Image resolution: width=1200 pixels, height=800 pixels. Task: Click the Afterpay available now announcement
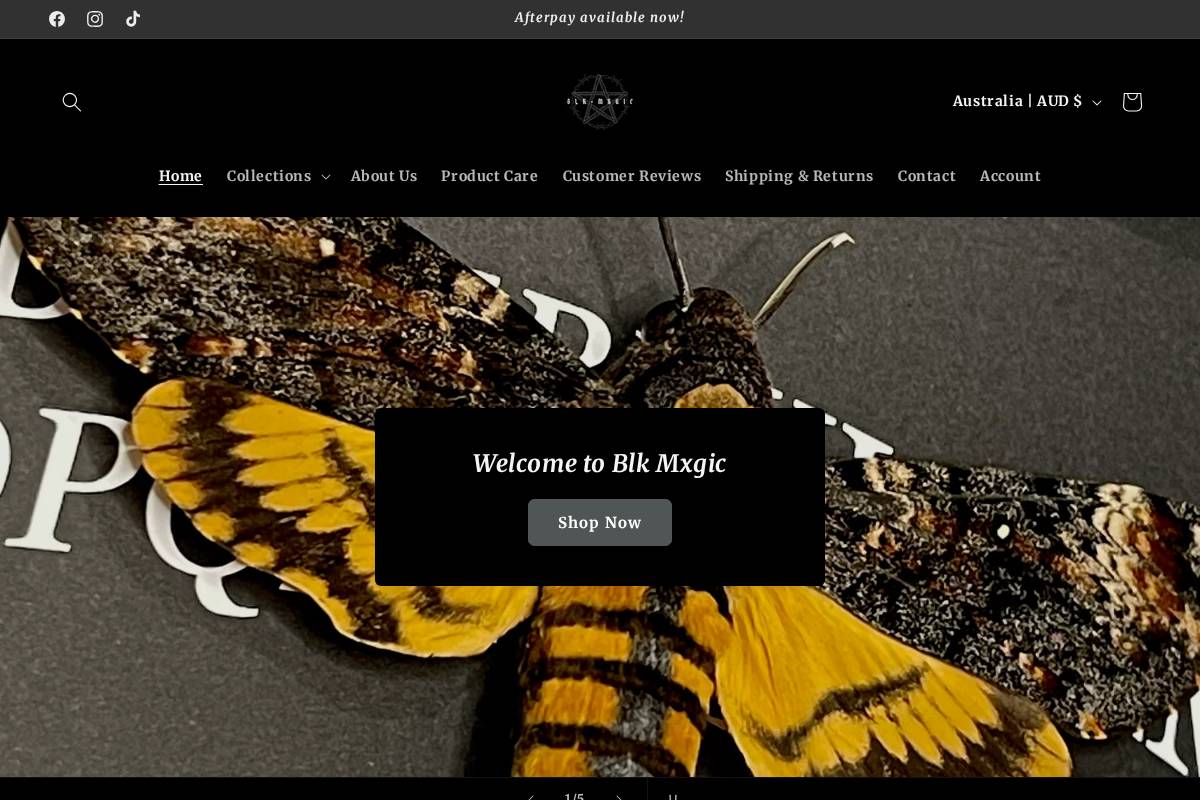coord(599,17)
